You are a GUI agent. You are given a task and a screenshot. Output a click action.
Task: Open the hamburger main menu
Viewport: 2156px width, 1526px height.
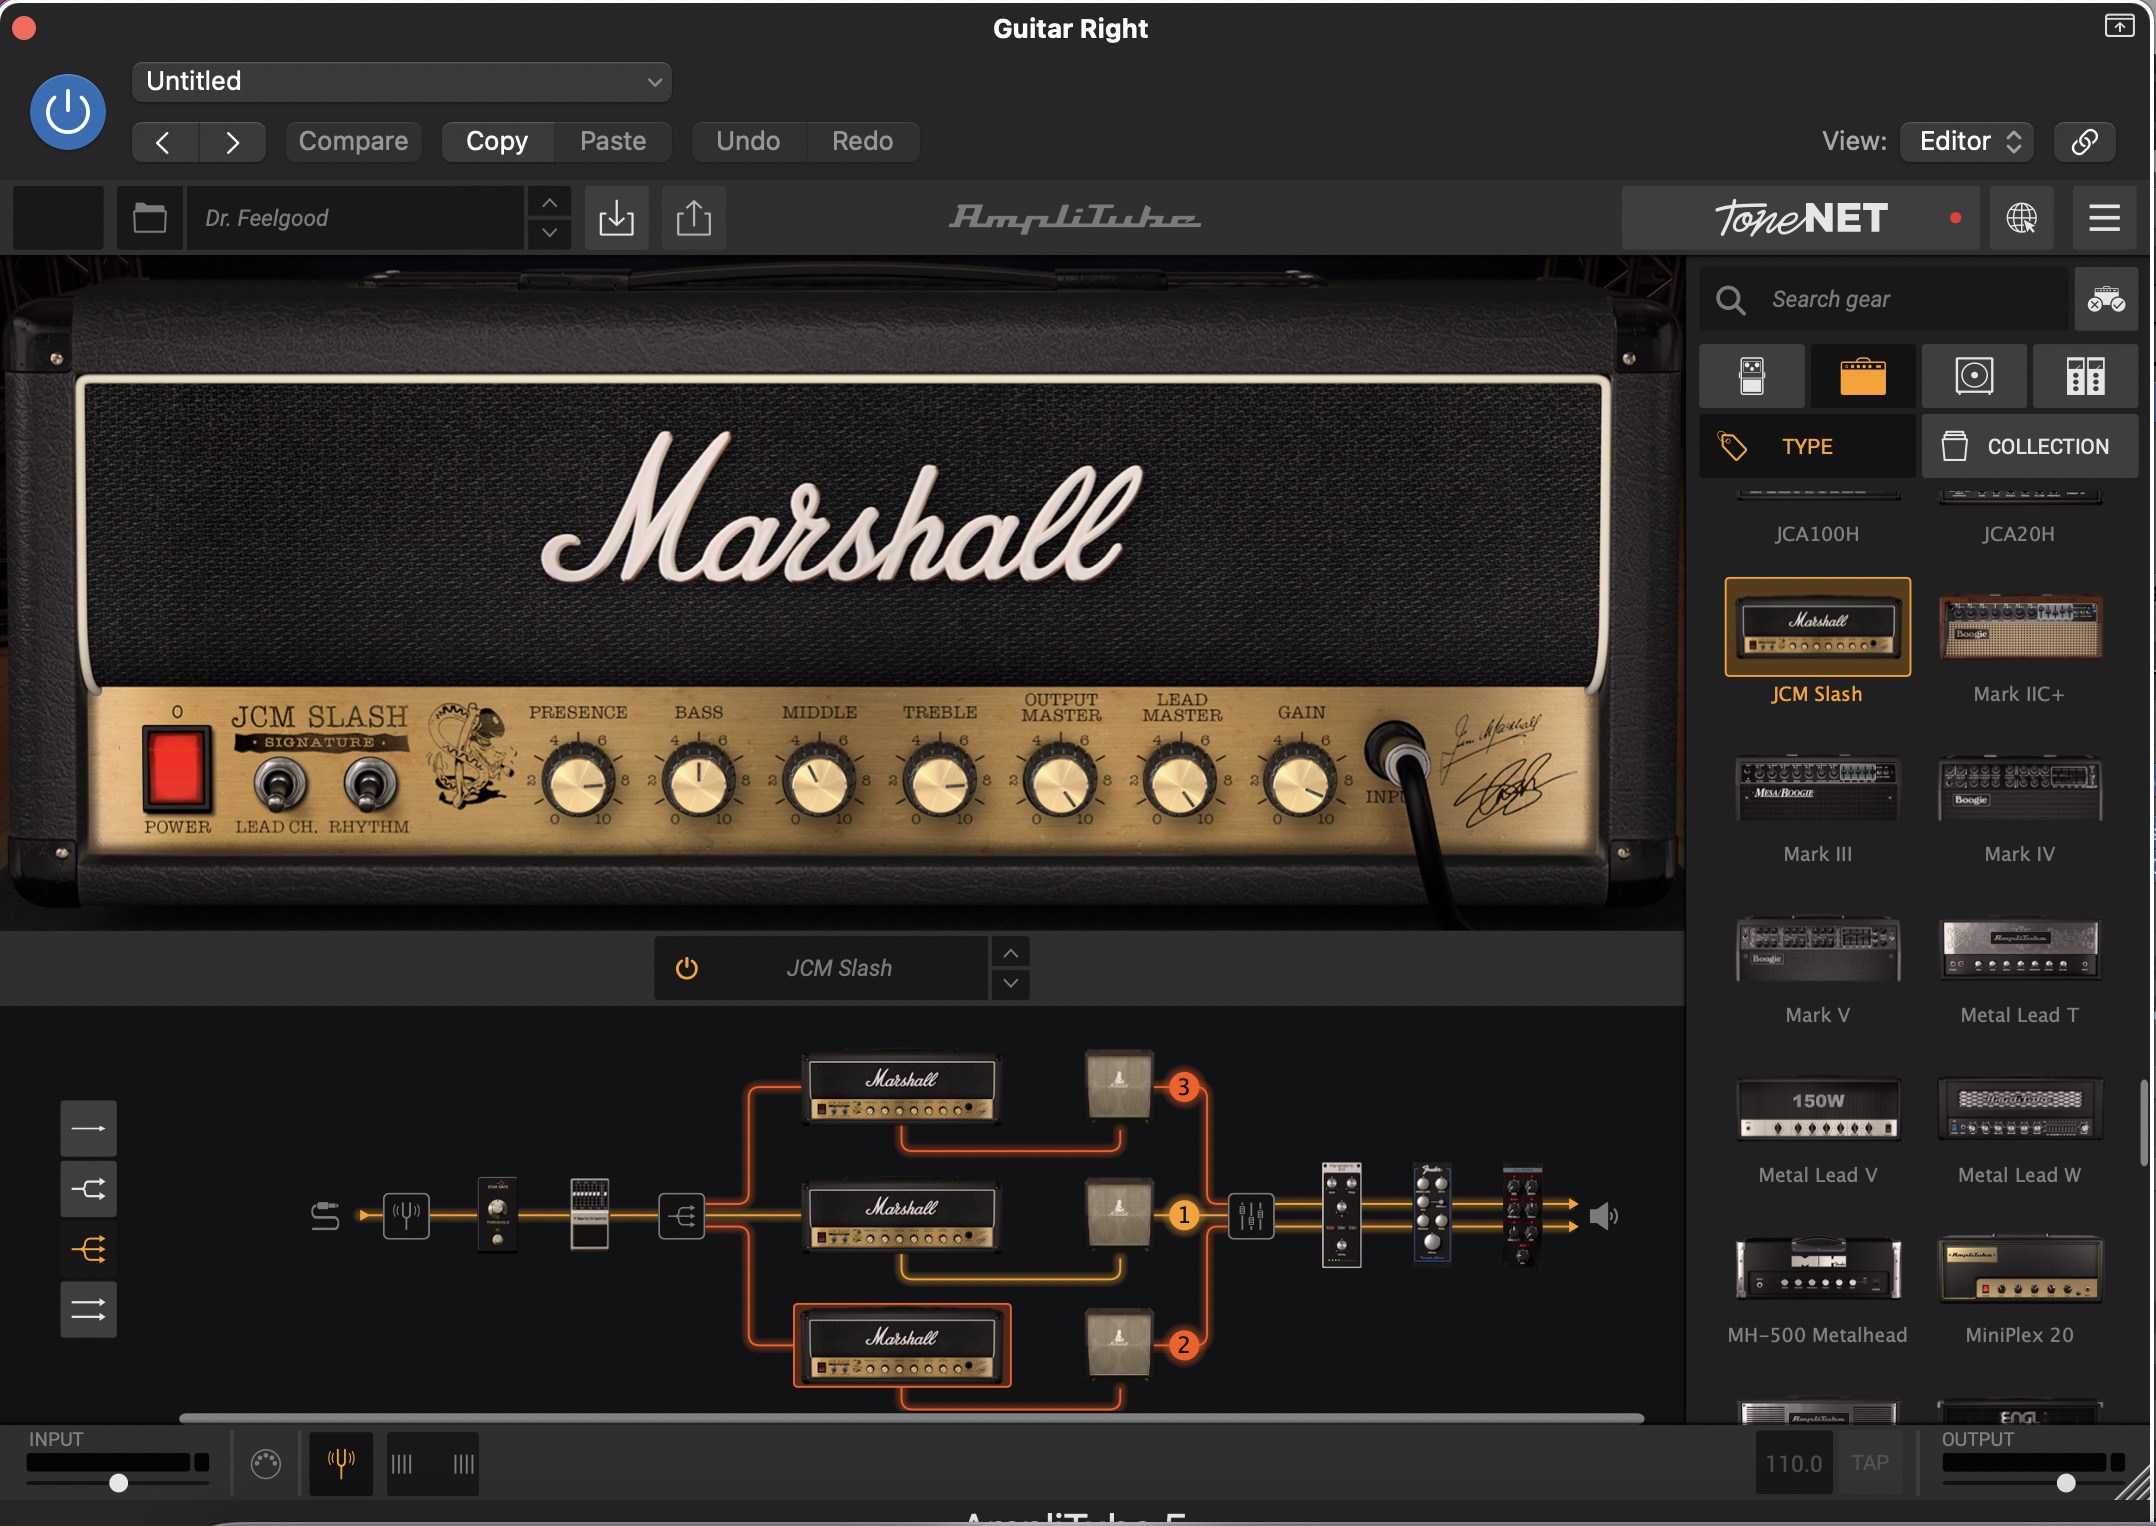point(2104,217)
